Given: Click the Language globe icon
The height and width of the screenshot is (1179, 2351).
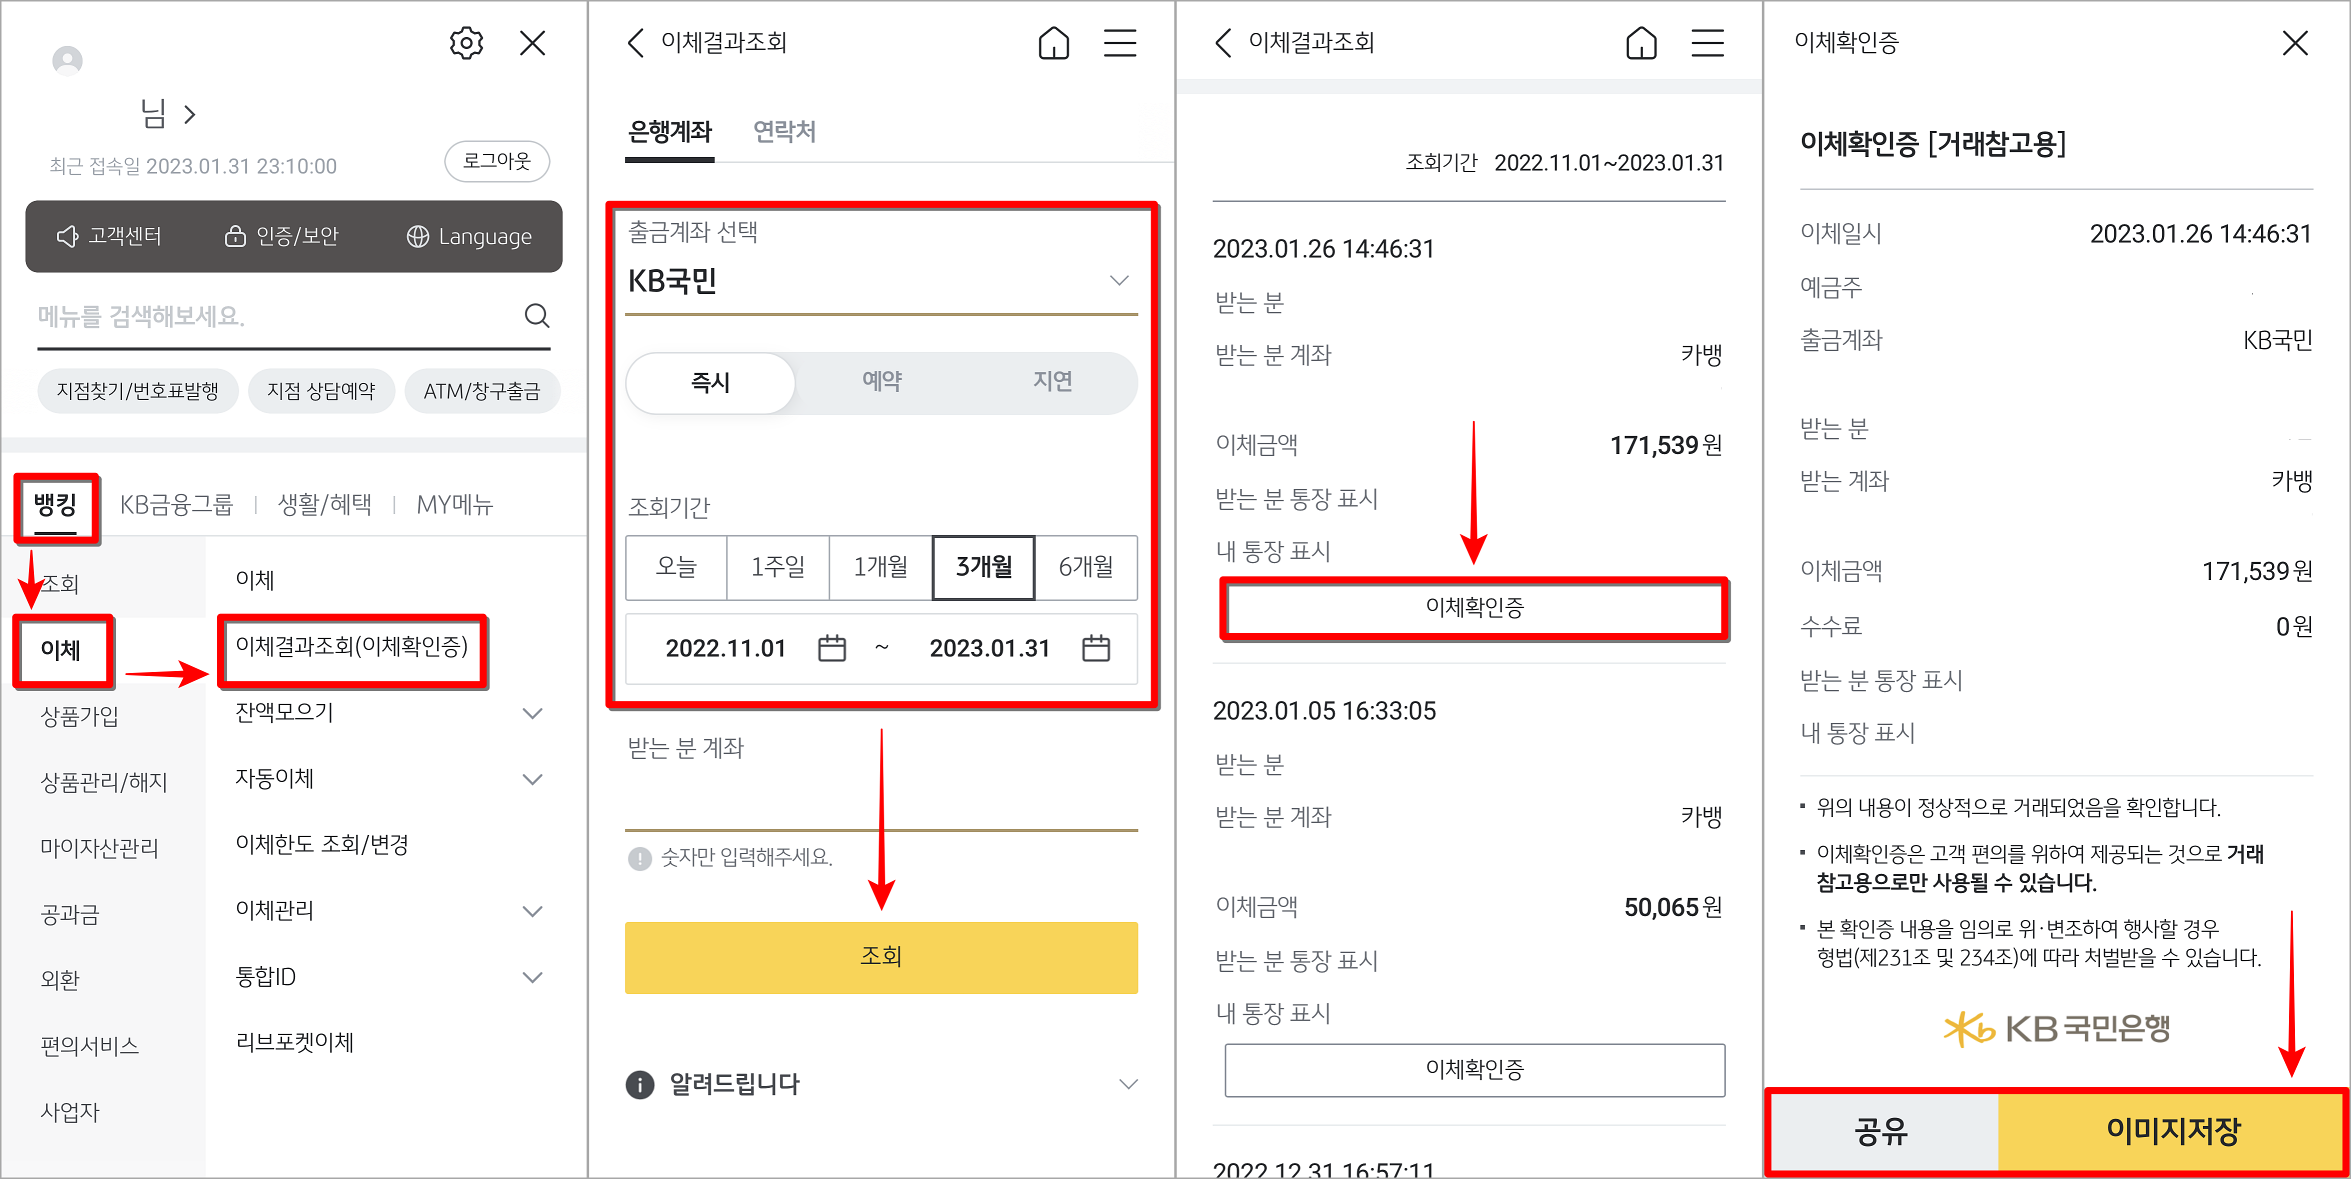Looking at the screenshot, I should [417, 237].
